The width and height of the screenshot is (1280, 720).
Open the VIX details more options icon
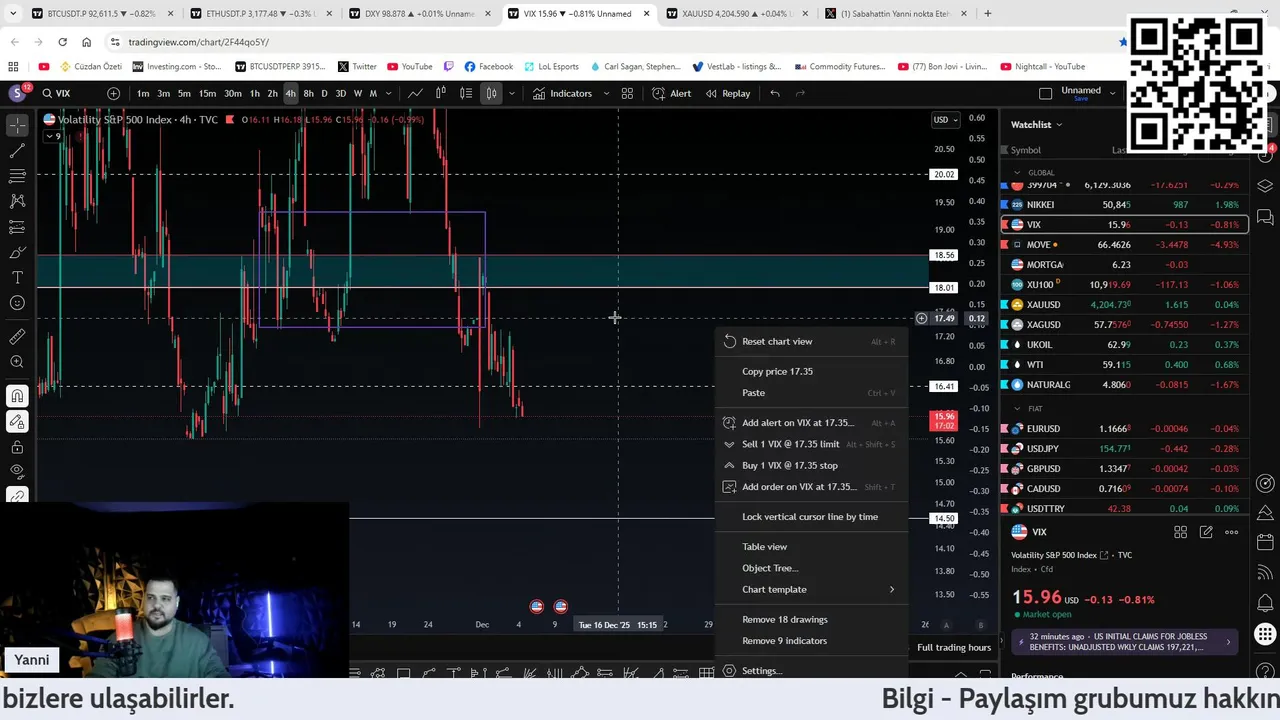point(1231,532)
